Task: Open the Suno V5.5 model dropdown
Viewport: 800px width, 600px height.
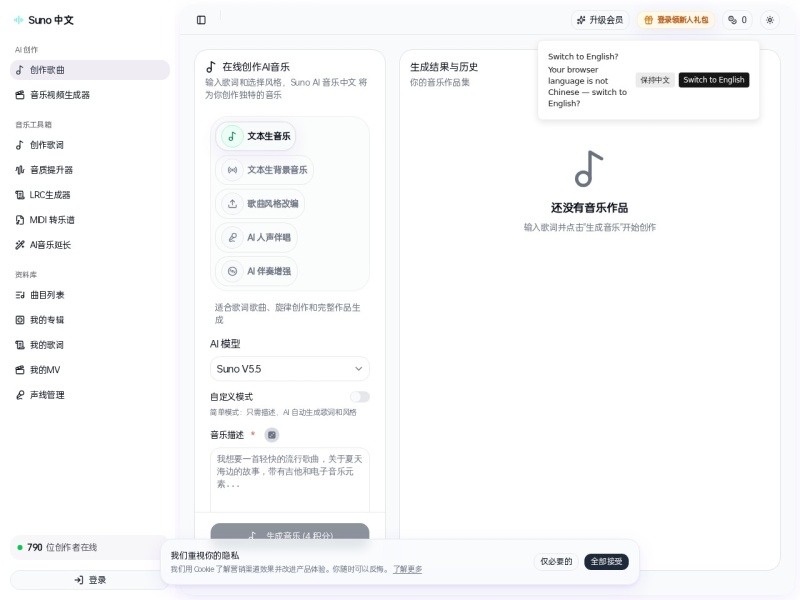Action: [290, 369]
